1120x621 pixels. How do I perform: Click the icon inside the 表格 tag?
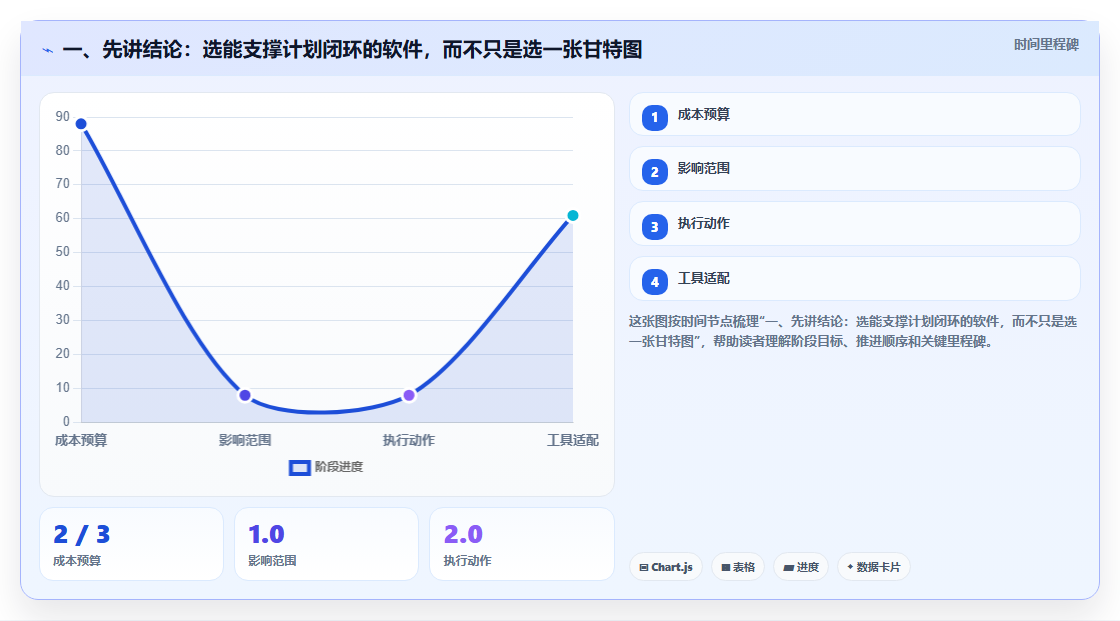[x=726, y=567]
